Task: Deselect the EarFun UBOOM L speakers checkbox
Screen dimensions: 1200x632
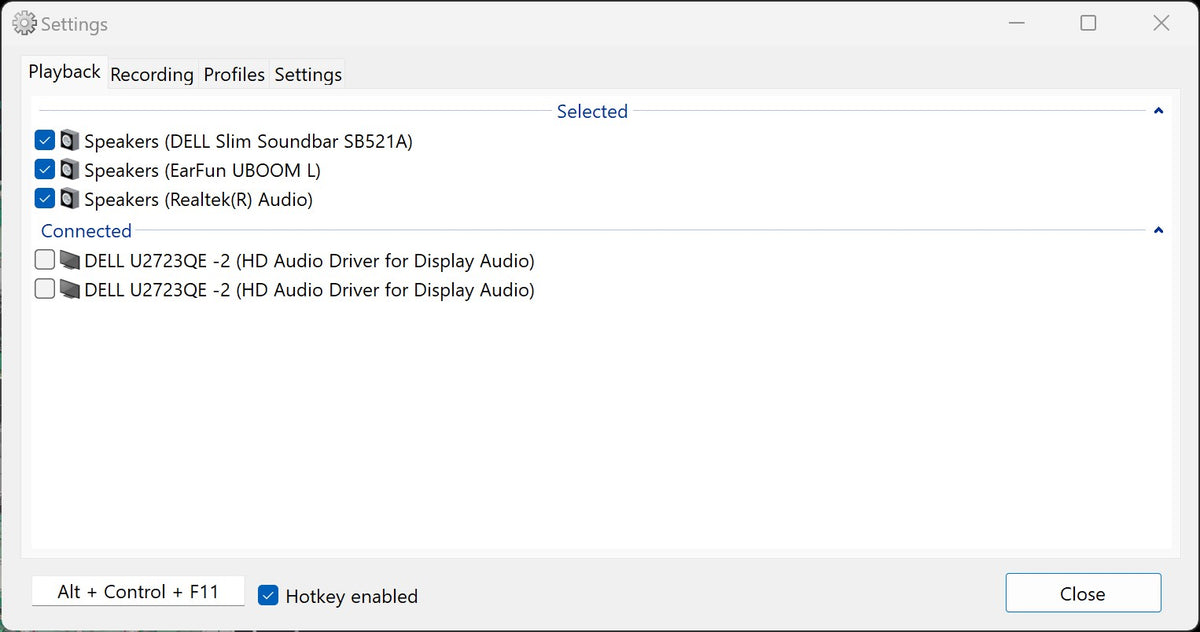Action: click(x=44, y=170)
